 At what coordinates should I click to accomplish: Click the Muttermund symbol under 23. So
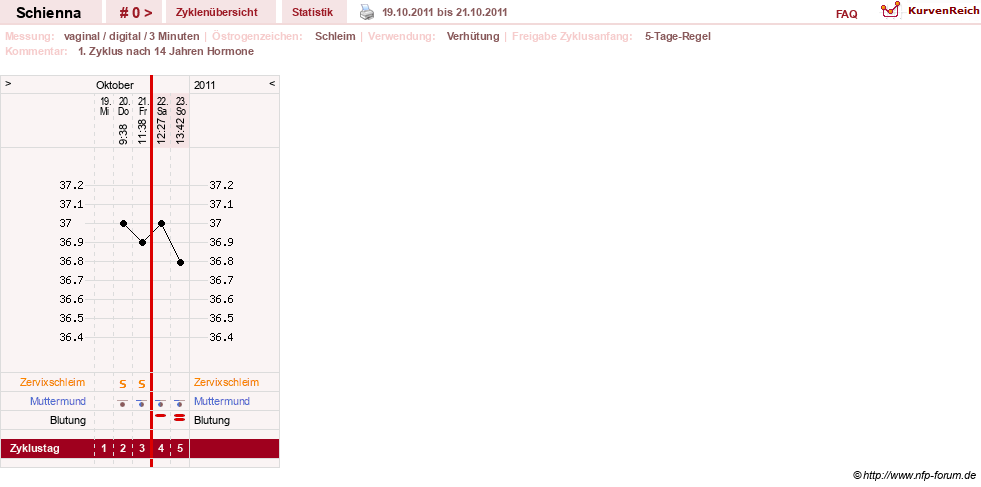tap(180, 402)
